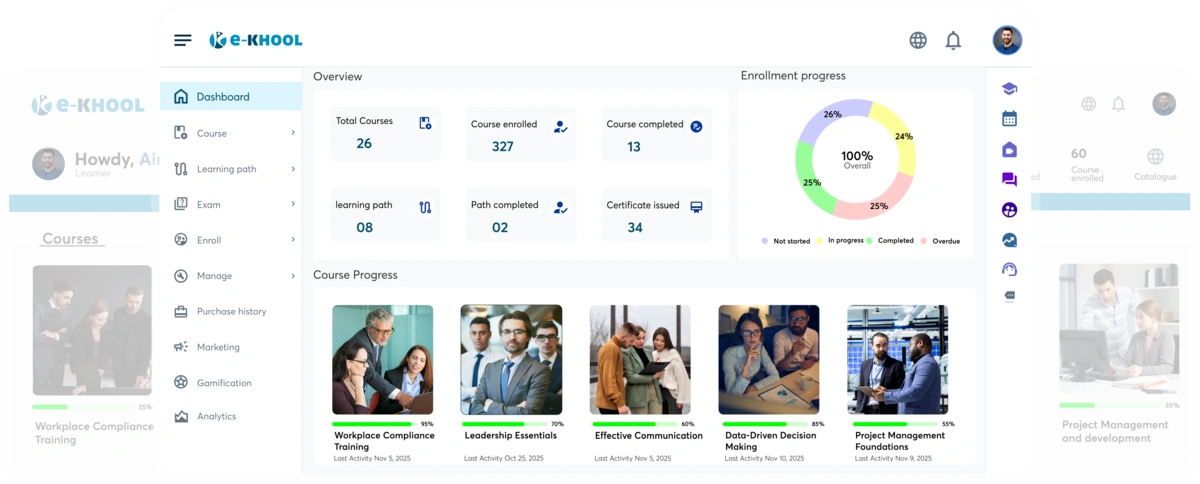Click the purple chat bubbles icon

[1009, 180]
